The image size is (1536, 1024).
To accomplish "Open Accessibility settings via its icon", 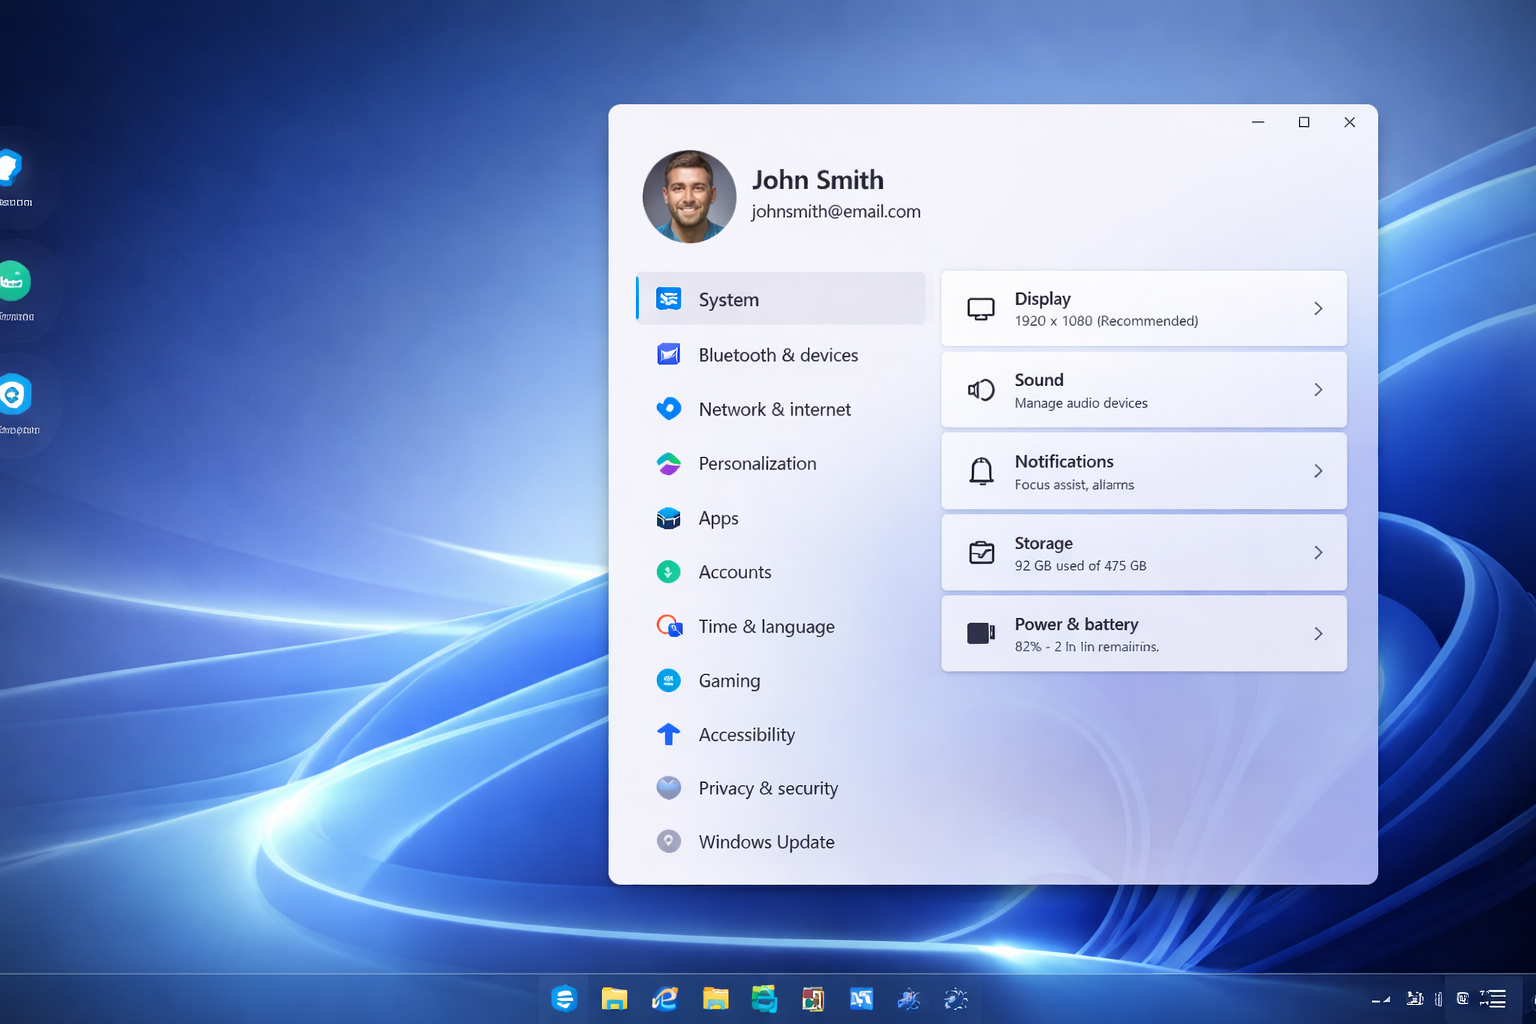I will (668, 734).
